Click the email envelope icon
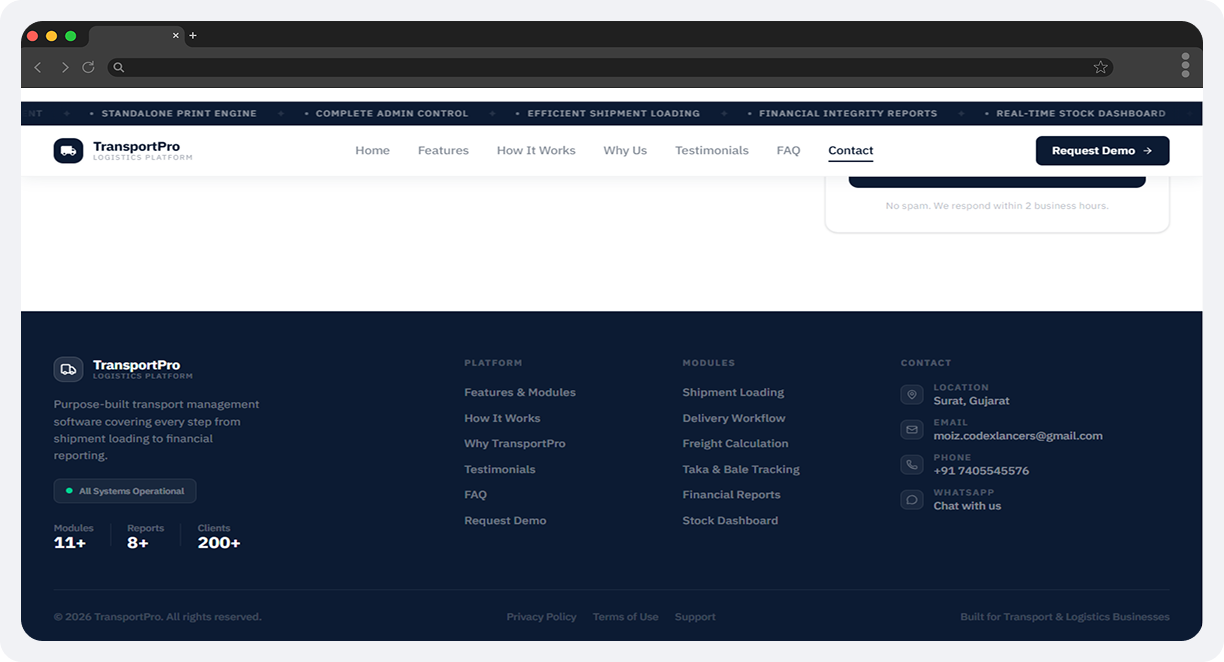Image resolution: width=1224 pixels, height=662 pixels. tap(912, 430)
